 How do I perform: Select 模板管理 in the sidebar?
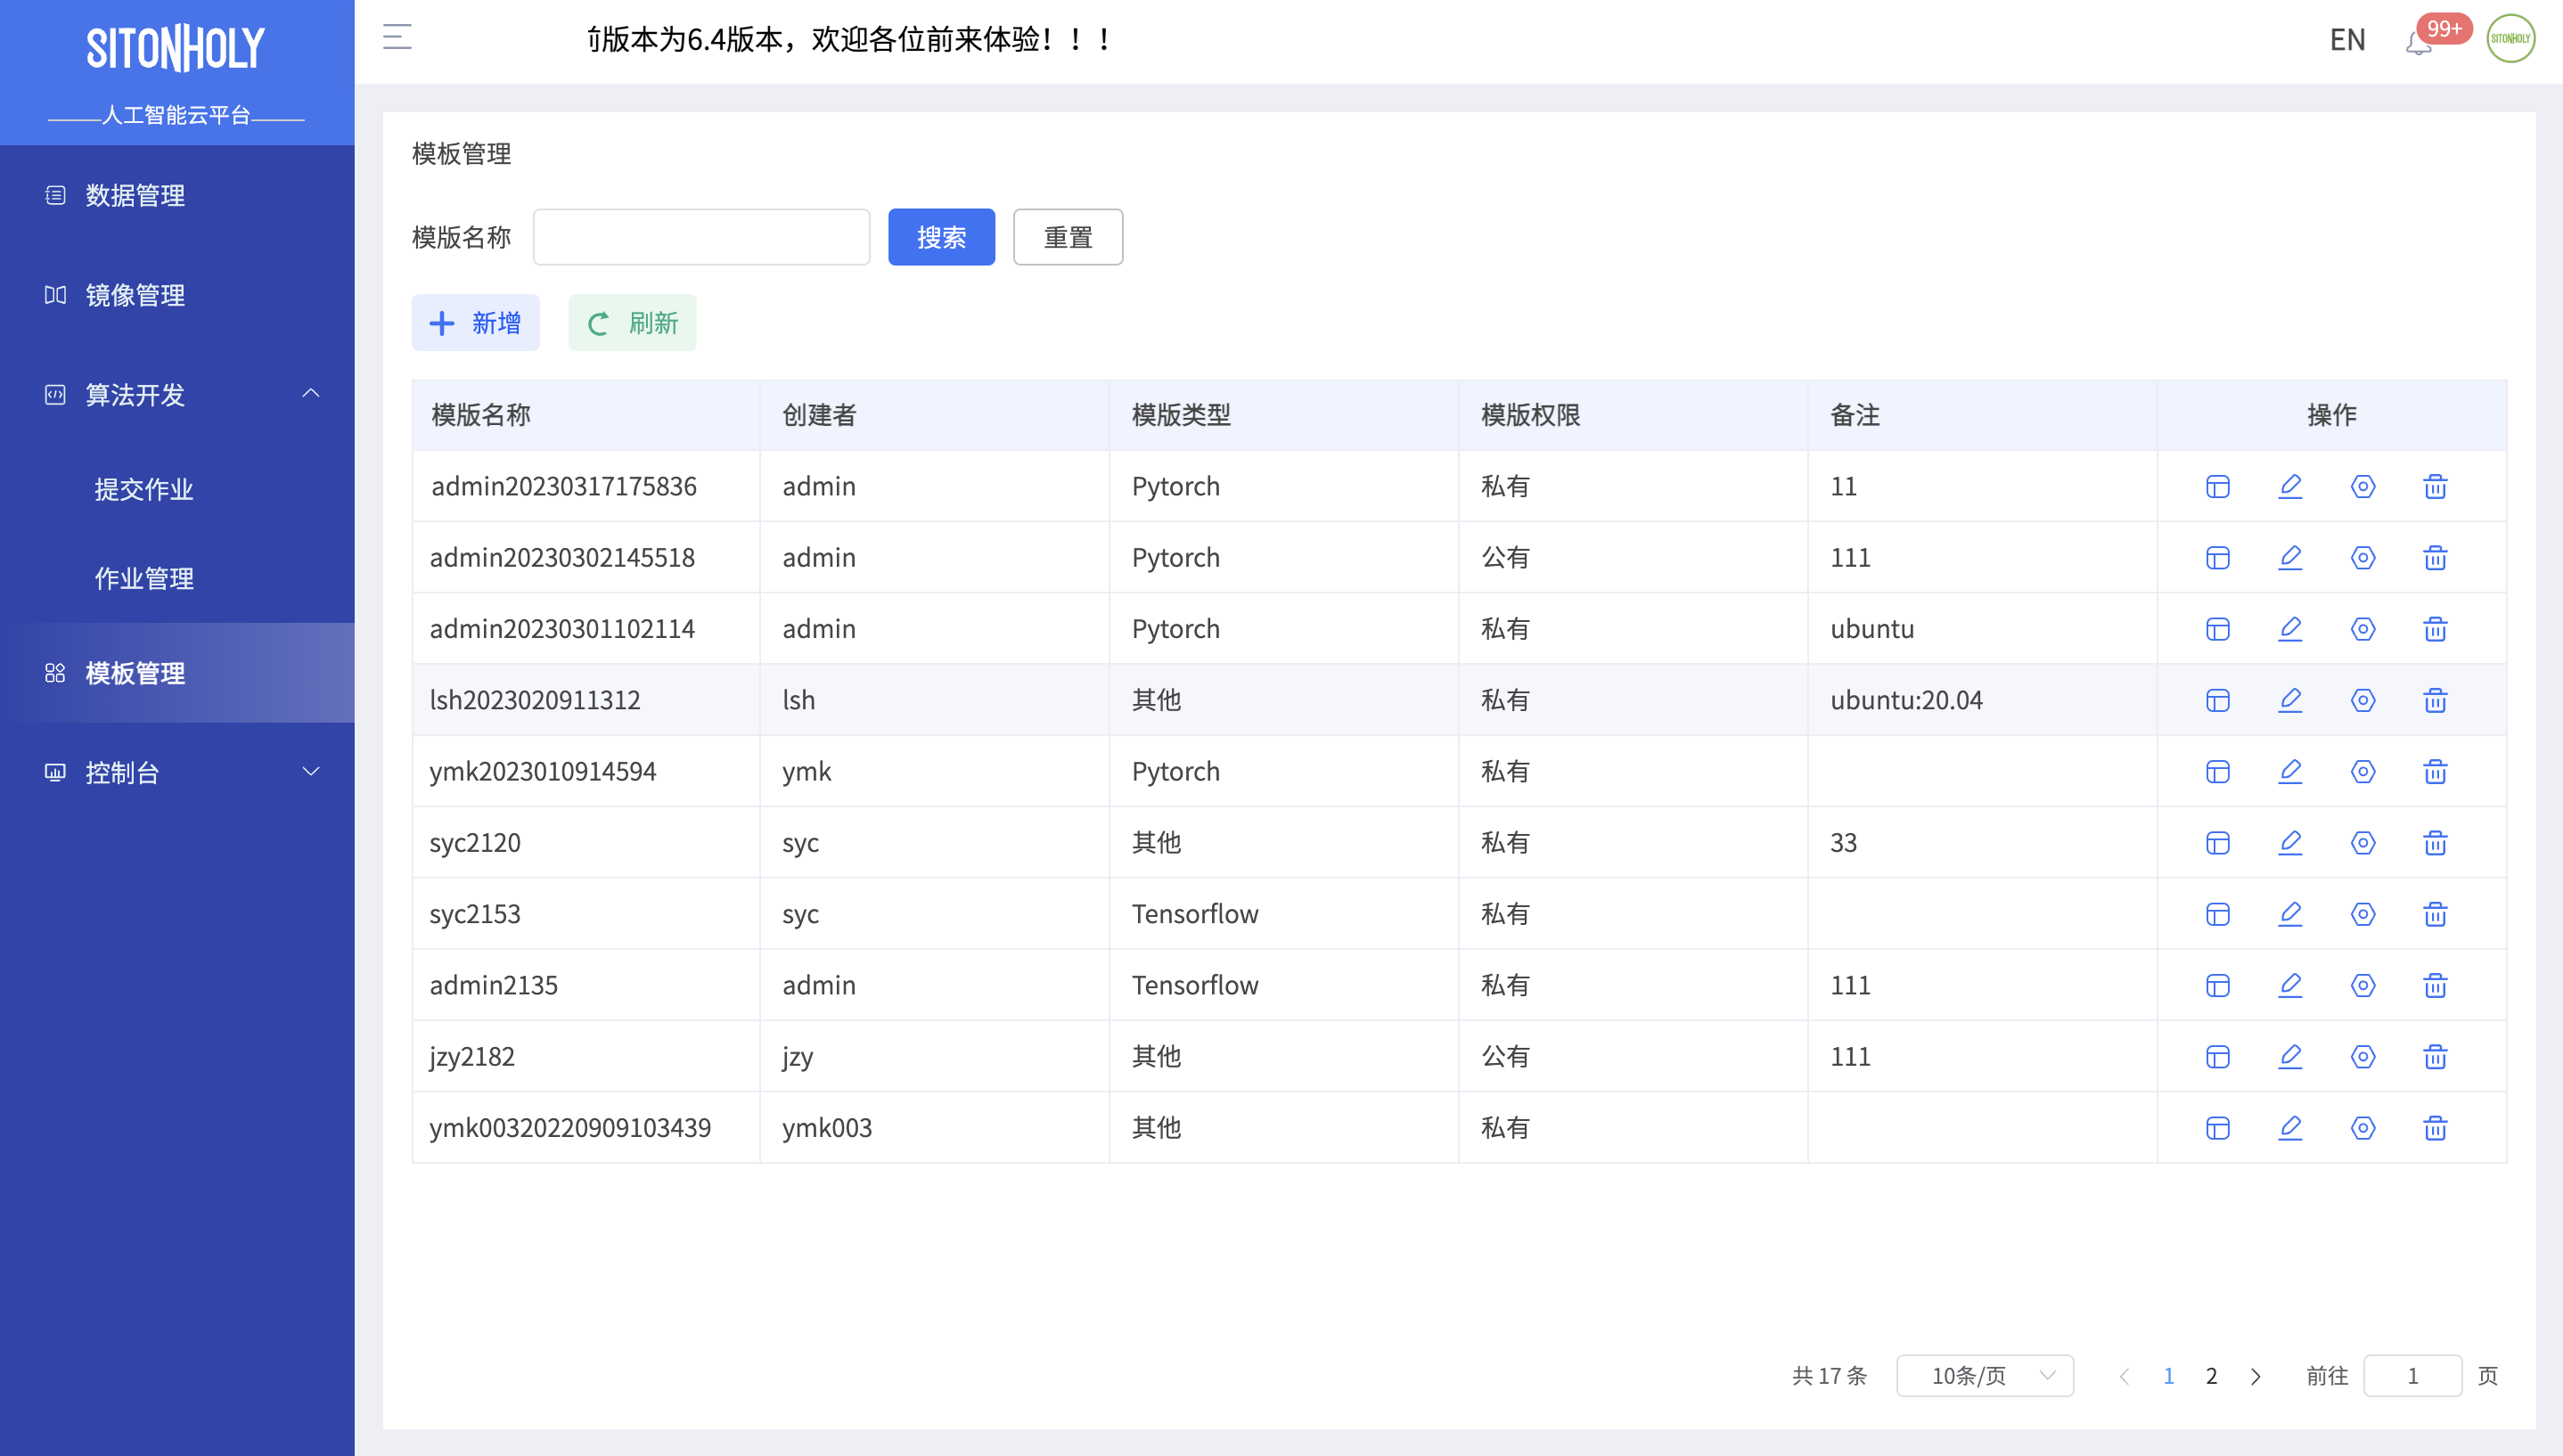[177, 673]
